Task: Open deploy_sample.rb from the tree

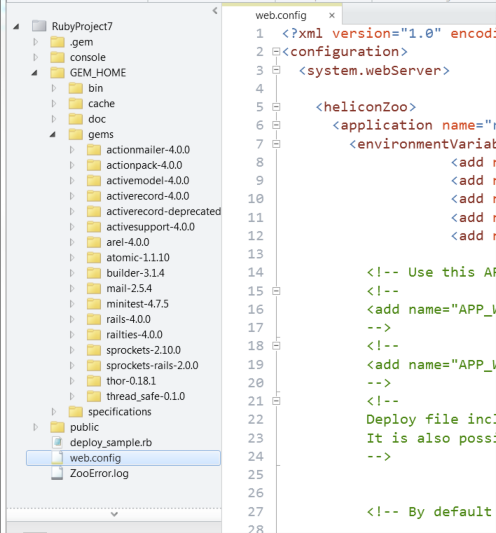Action: pyautogui.click(x=111, y=443)
